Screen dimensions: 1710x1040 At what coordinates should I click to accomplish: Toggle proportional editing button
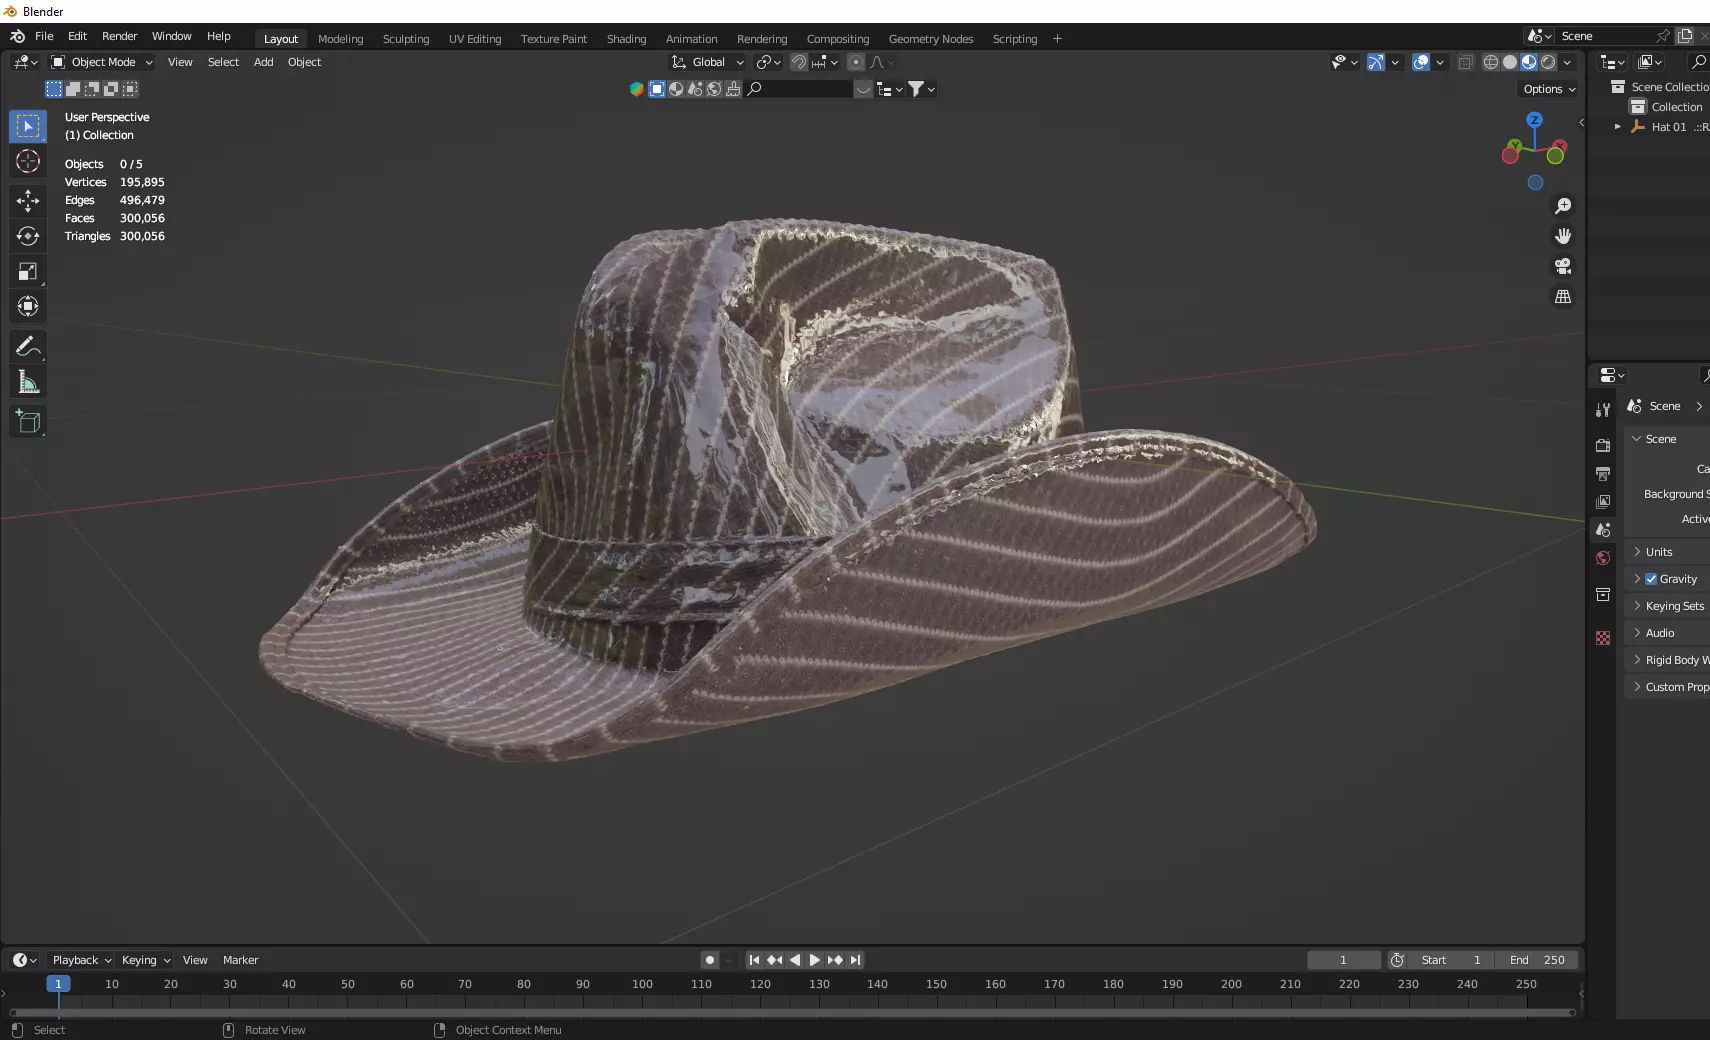[x=856, y=62]
